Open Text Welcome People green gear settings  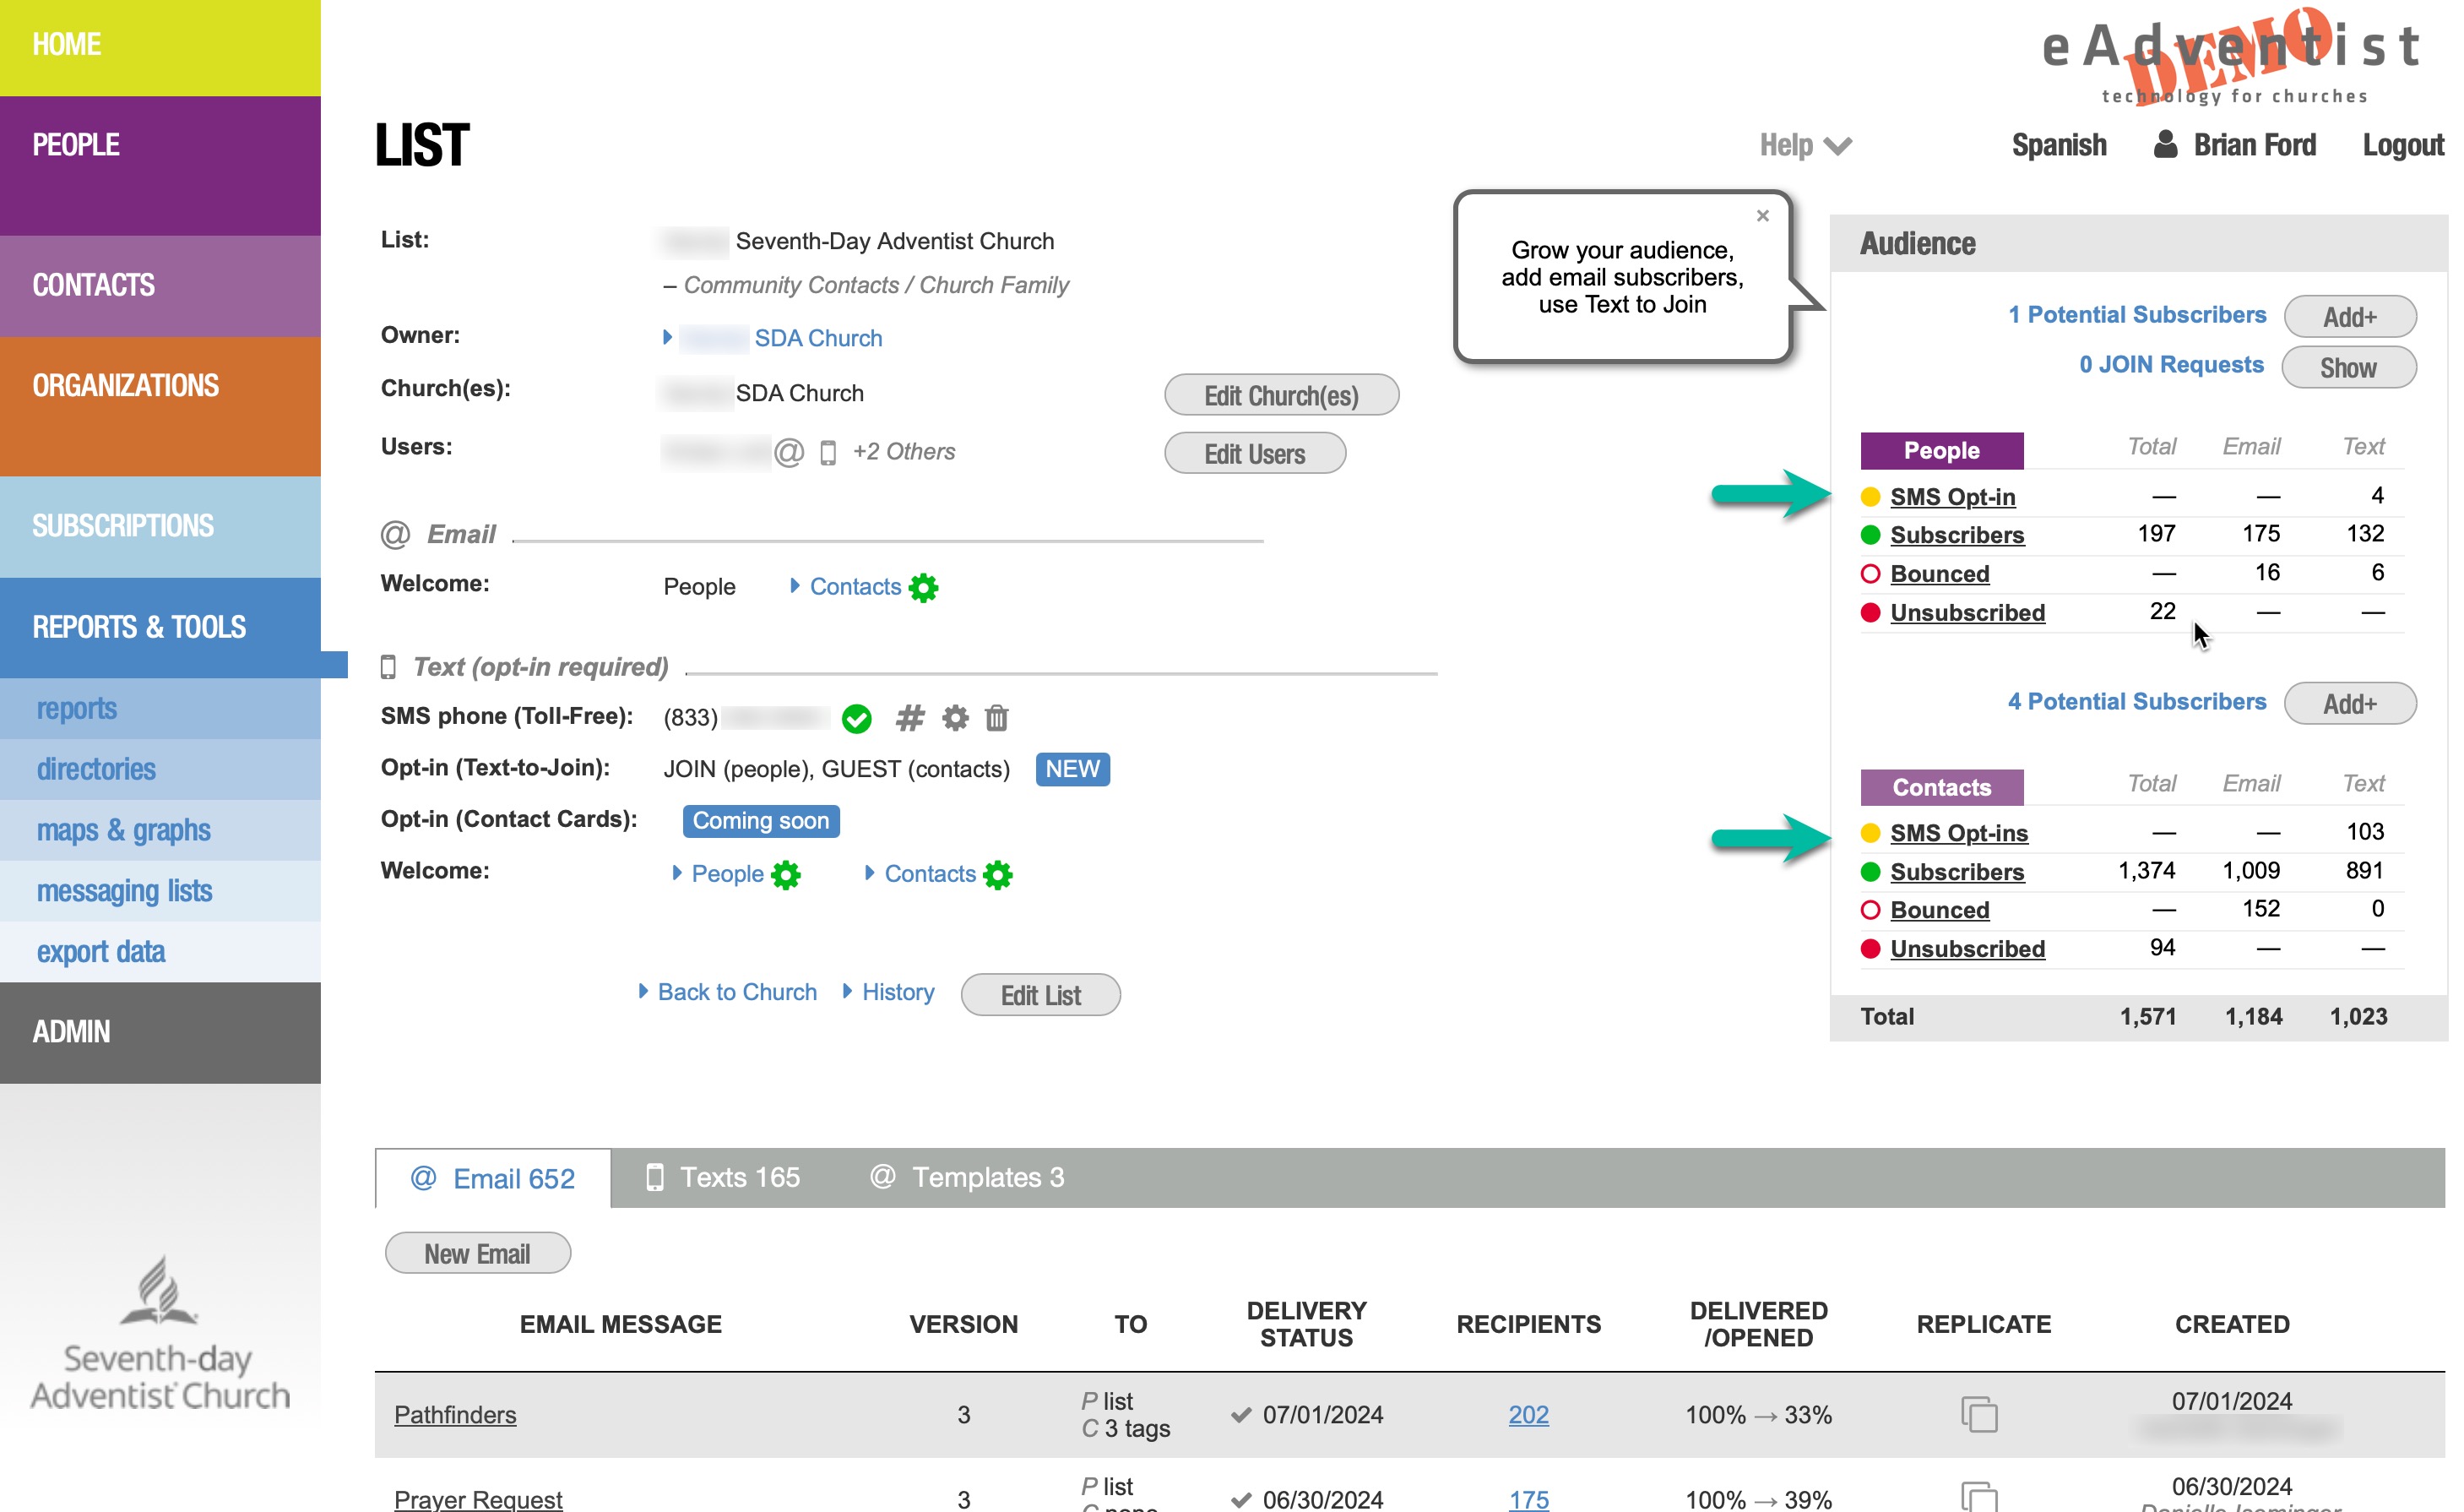pyautogui.click(x=786, y=875)
